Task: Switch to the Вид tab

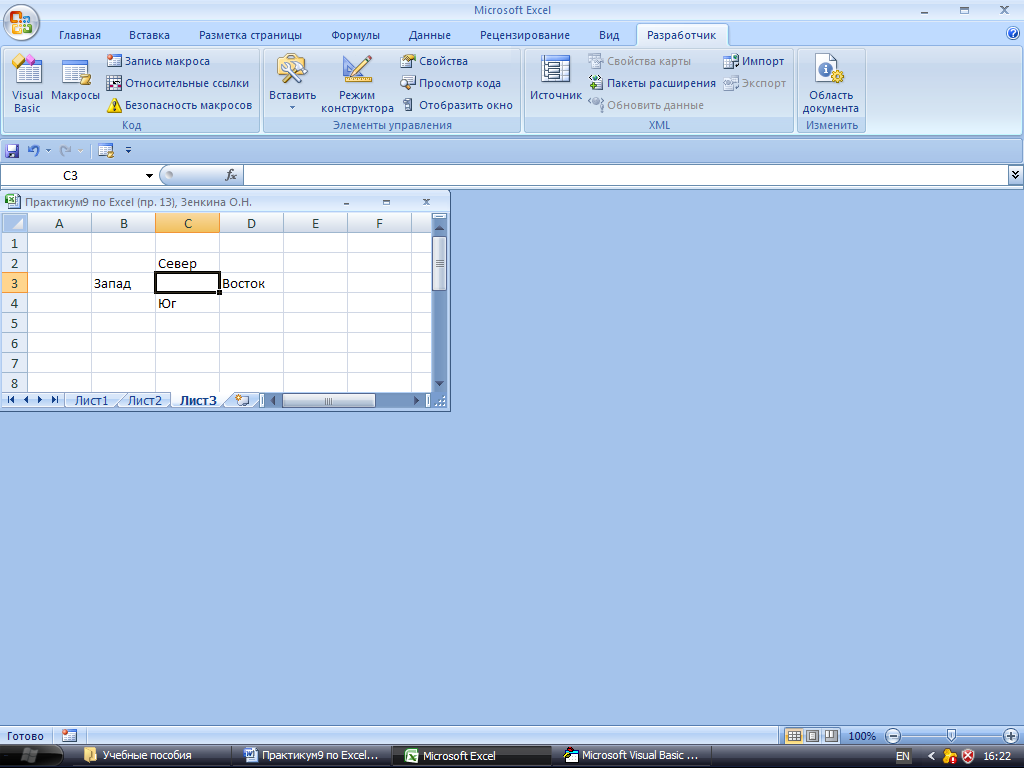Action: coord(609,35)
